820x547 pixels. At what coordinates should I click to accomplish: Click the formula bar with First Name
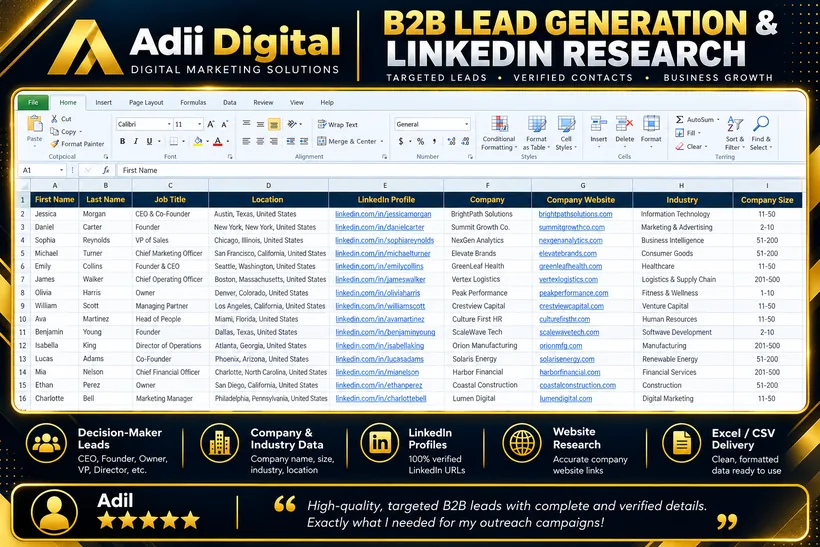point(460,170)
